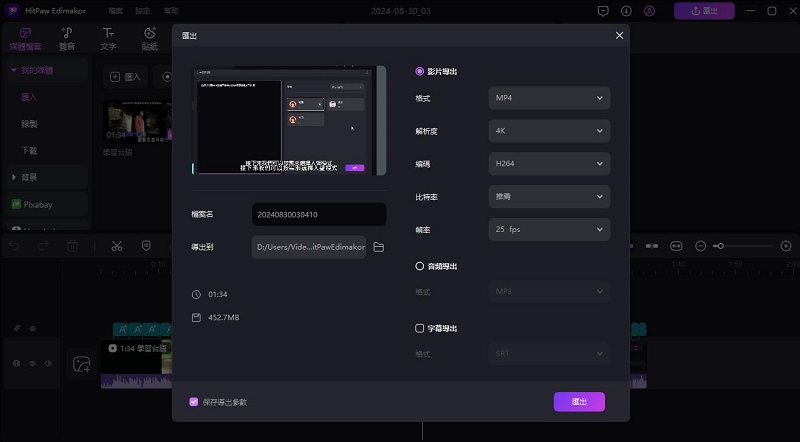This screenshot has width=800, height=442.
Task: Select the 01:34 media clip thumbnail
Action: pos(137,122)
